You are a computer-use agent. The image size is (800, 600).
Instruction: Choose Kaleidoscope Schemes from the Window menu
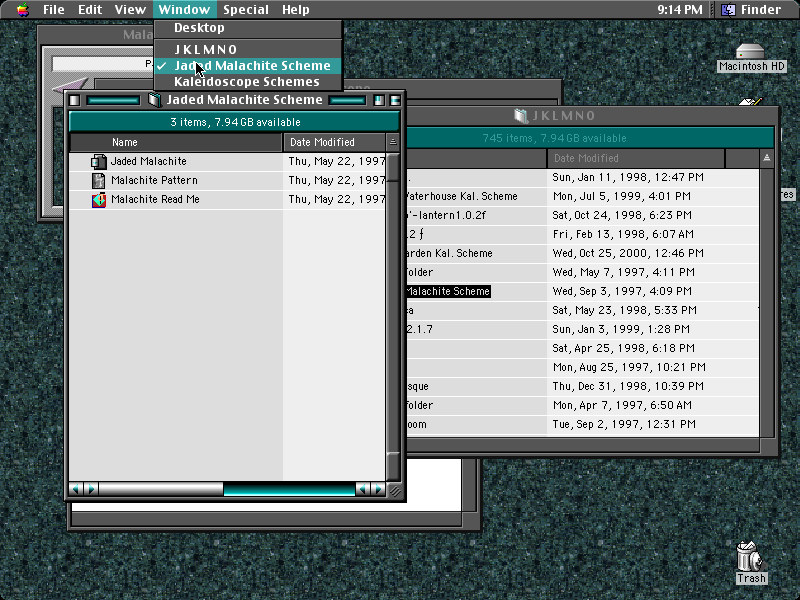(248, 82)
